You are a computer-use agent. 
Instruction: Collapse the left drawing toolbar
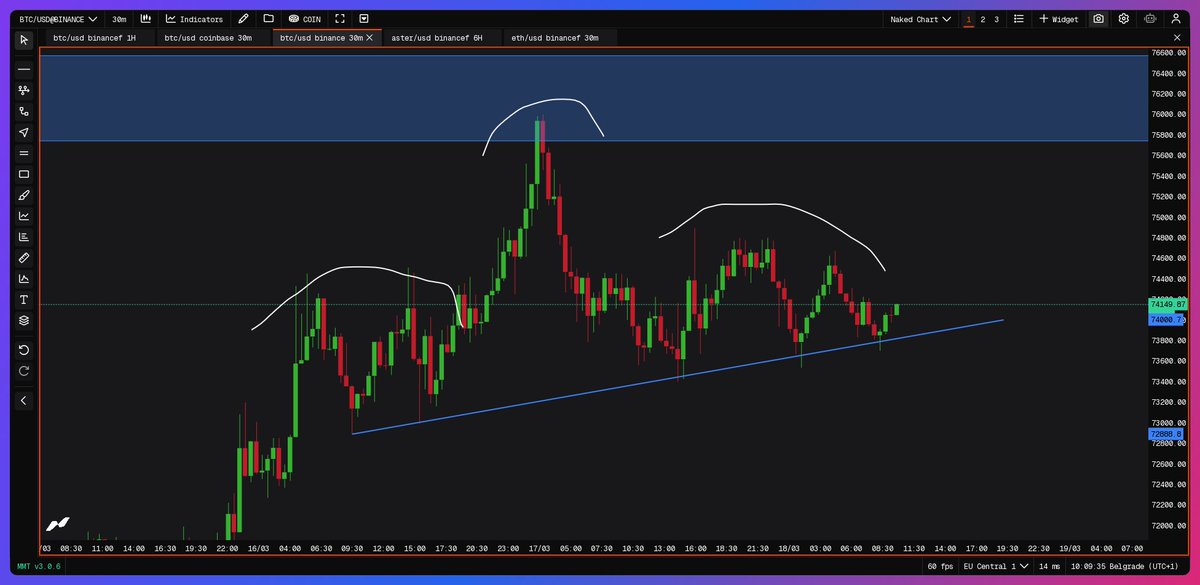[24, 400]
